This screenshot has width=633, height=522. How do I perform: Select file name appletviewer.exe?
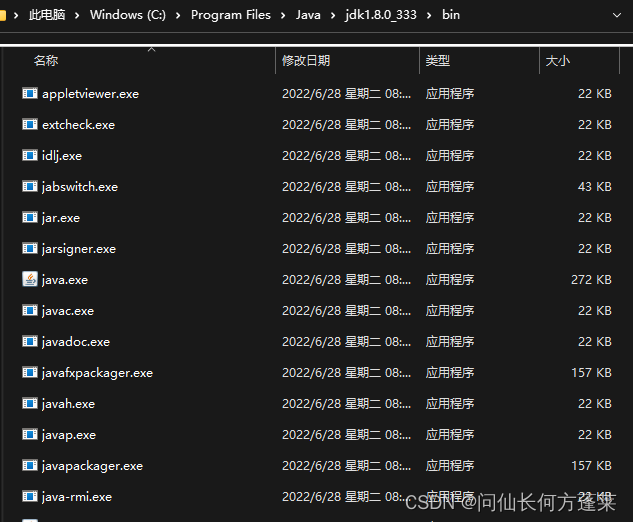[x=90, y=94]
